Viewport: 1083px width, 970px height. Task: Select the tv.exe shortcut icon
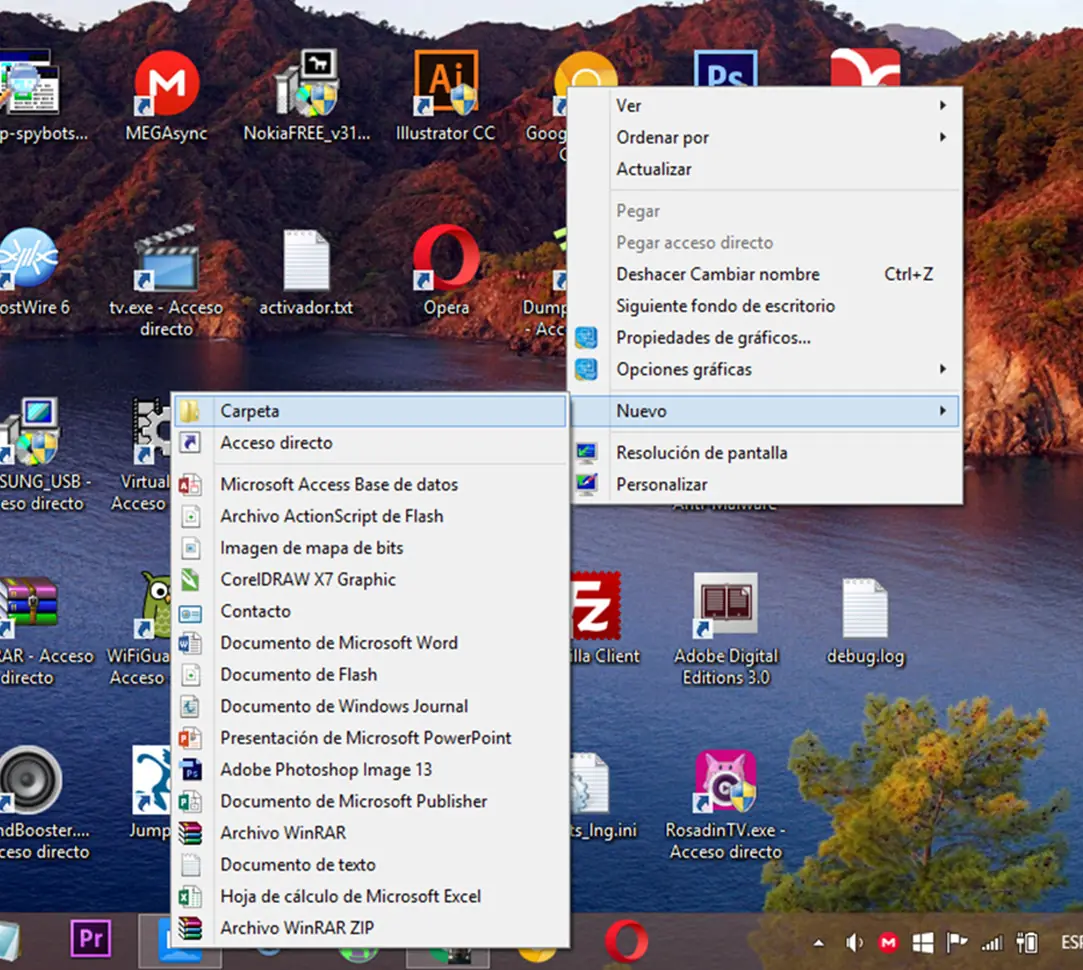point(166,258)
